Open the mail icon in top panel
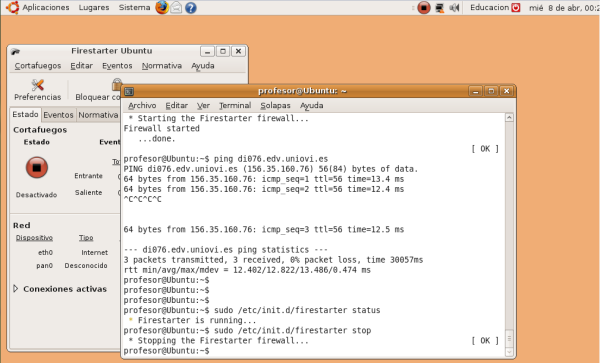 pos(176,7)
